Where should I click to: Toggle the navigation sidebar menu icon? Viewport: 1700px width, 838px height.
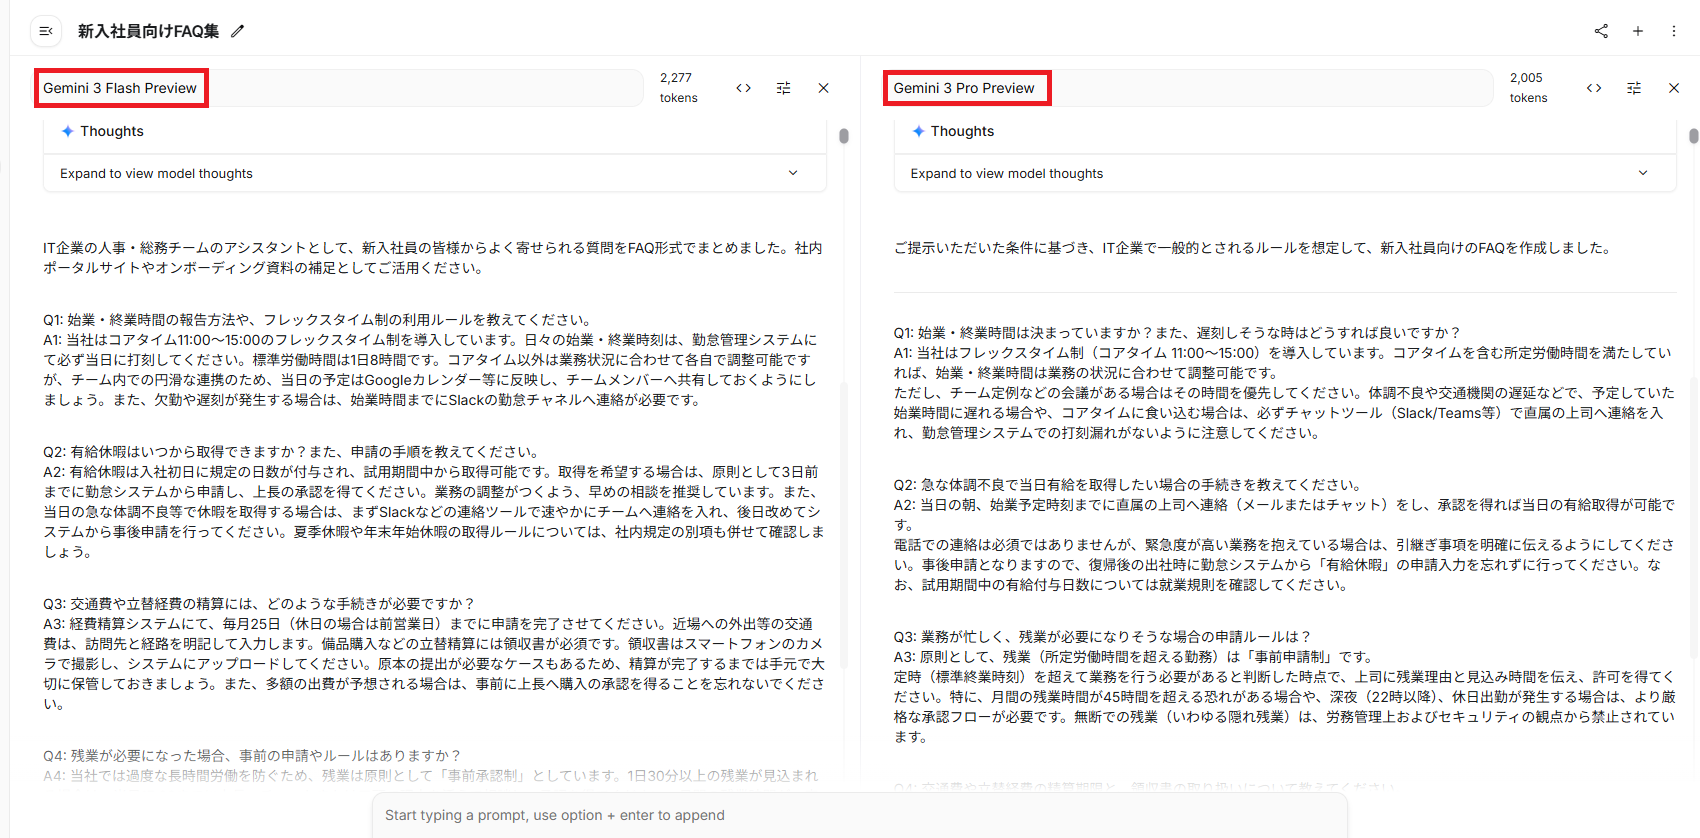pos(46,31)
